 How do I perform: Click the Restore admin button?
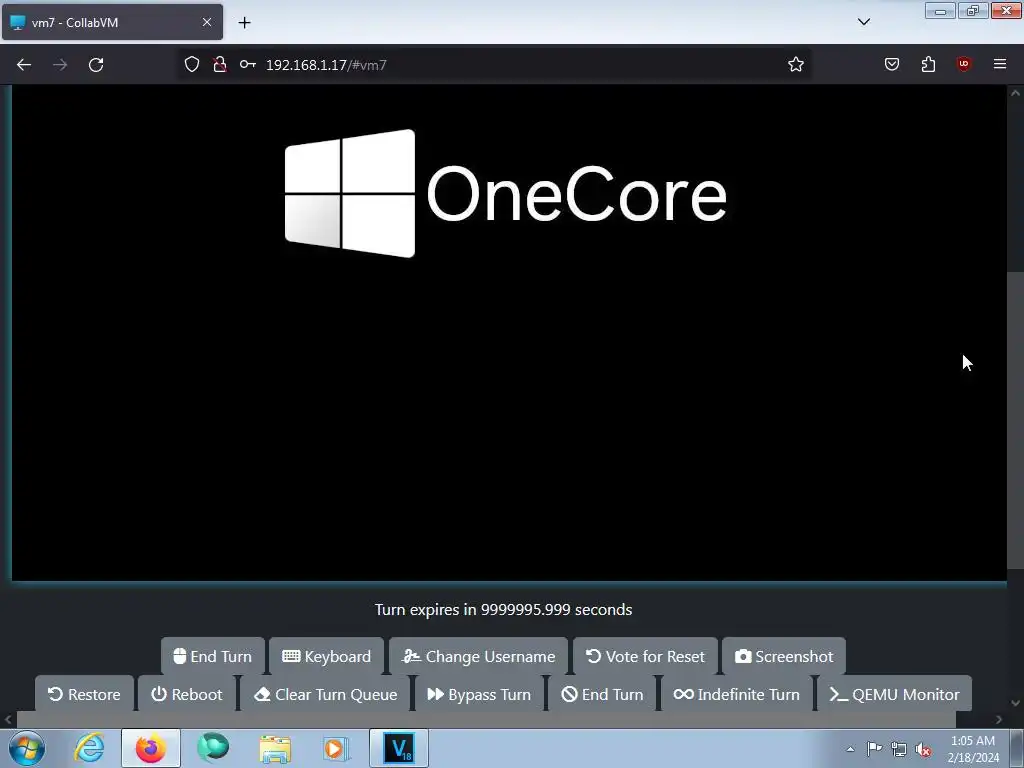click(84, 694)
